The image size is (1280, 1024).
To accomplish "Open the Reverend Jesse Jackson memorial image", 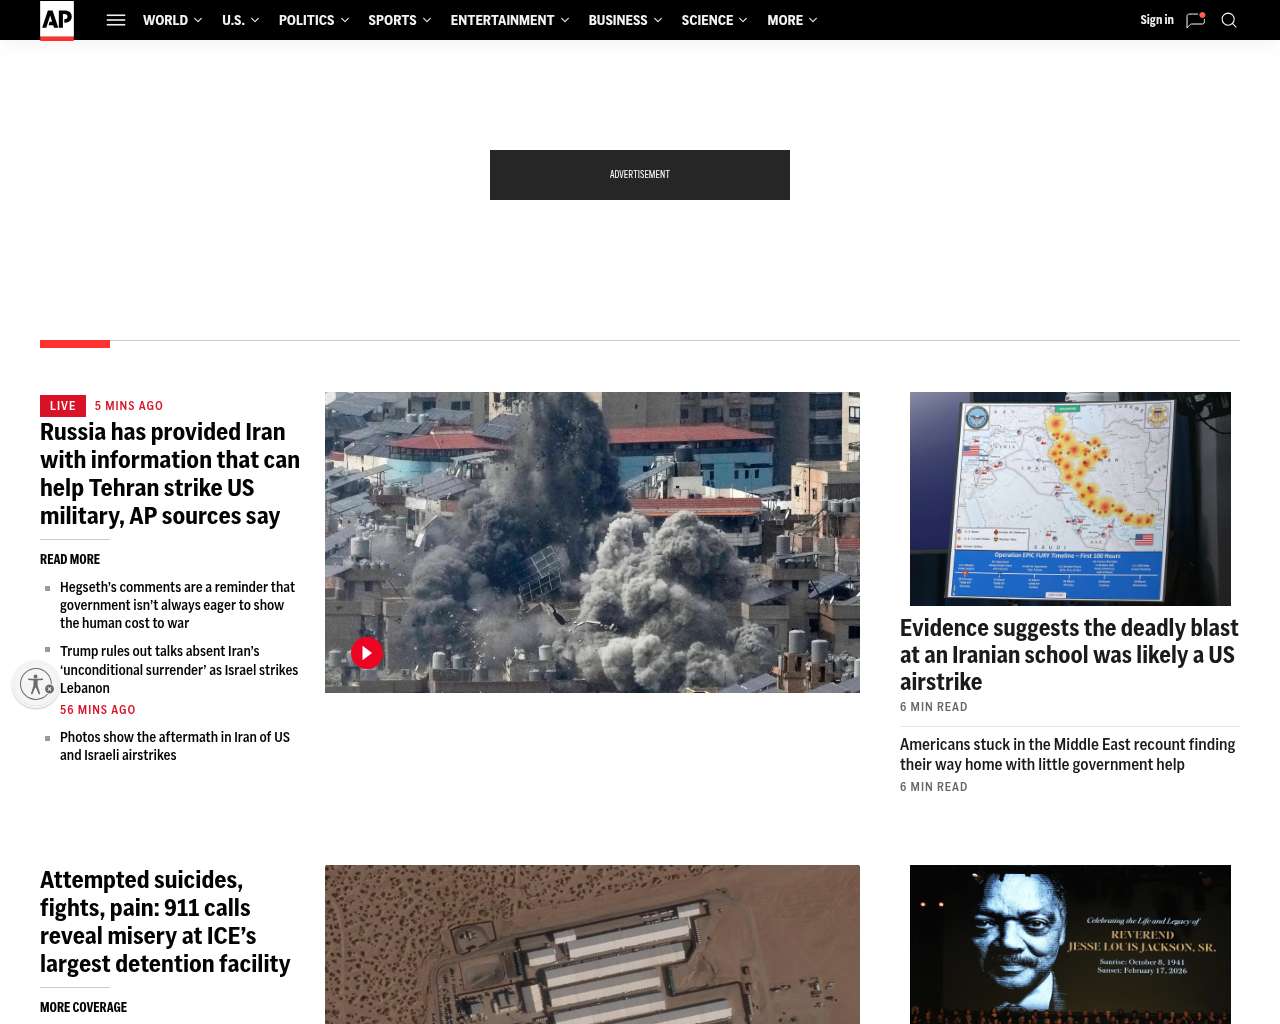I will 1070,944.
